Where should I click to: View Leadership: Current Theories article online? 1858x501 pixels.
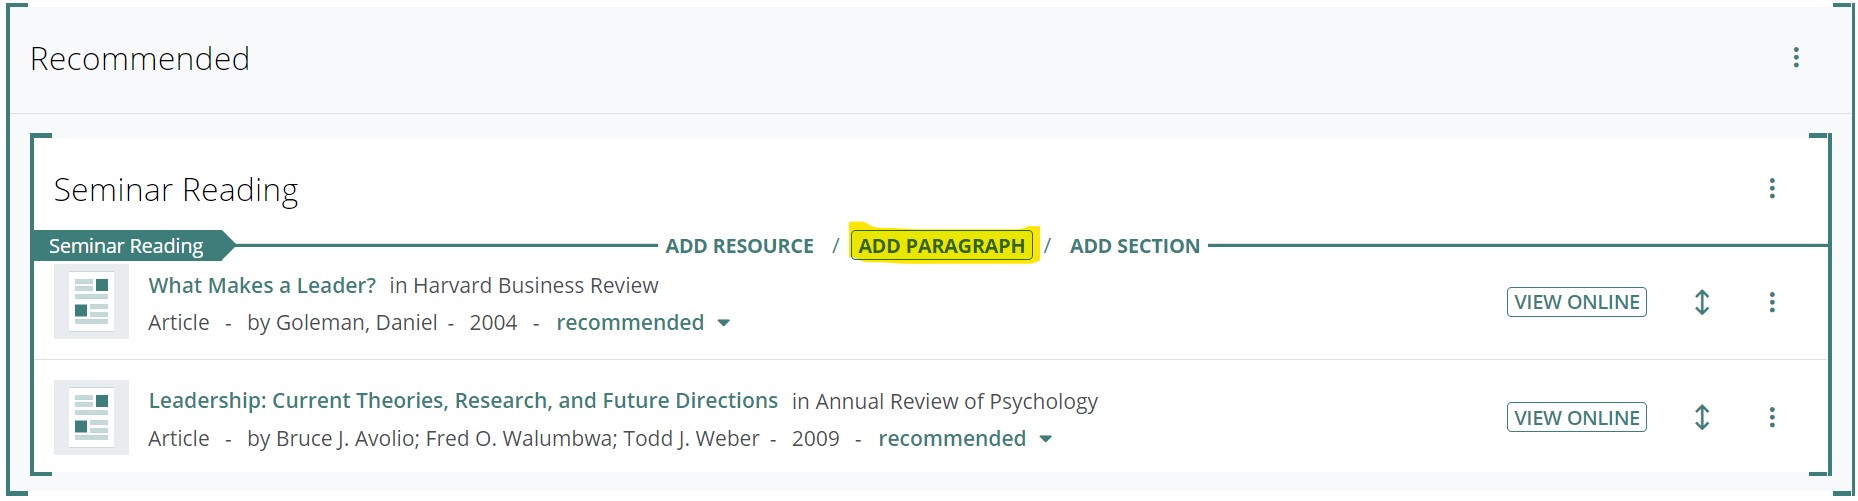click(x=1576, y=418)
